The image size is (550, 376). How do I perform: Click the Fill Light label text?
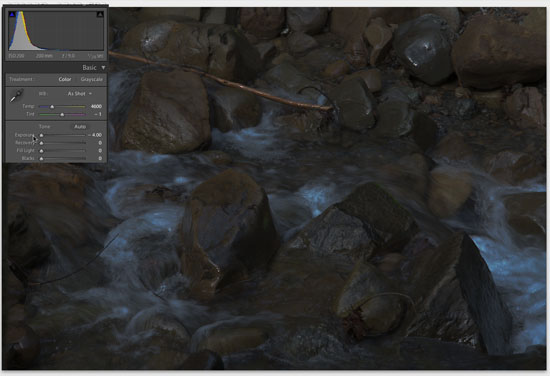pos(26,150)
